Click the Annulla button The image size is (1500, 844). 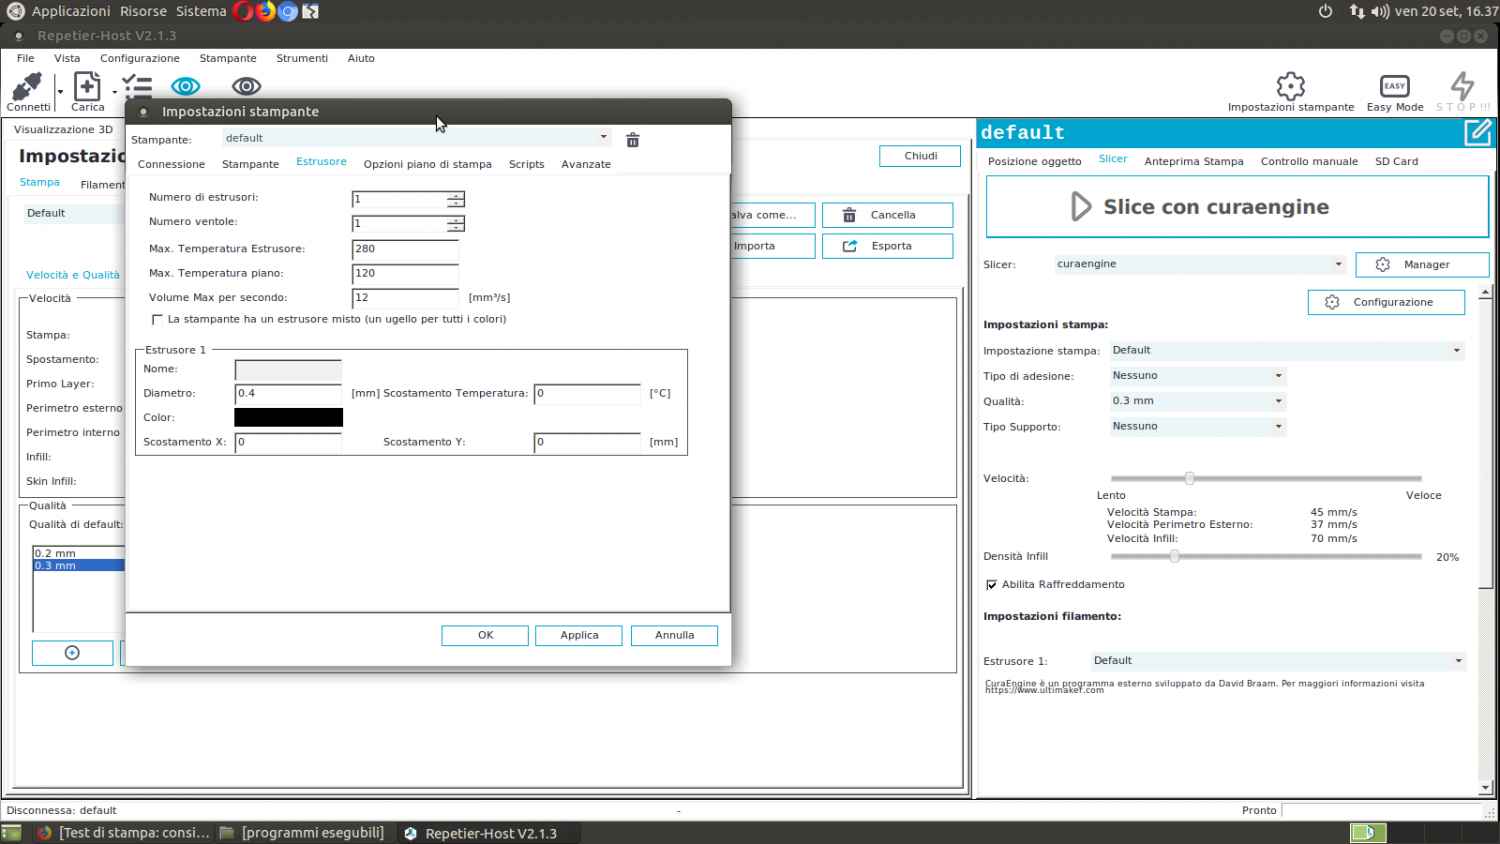[x=674, y=635]
